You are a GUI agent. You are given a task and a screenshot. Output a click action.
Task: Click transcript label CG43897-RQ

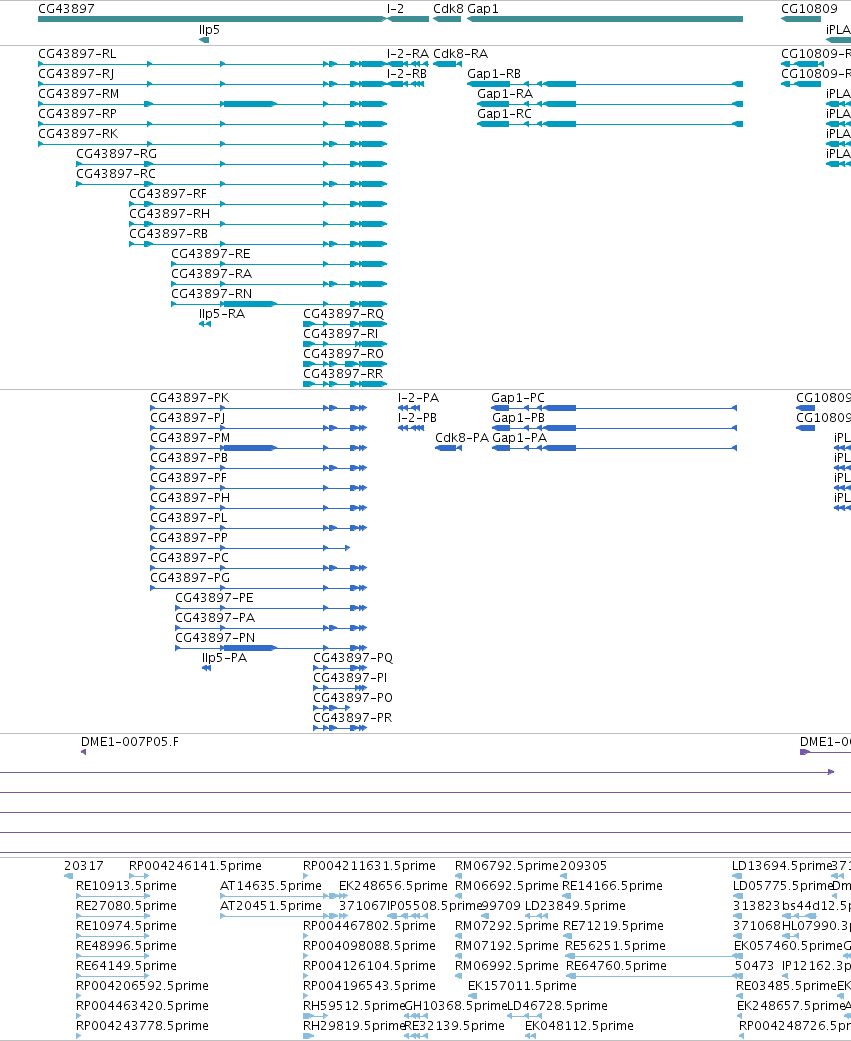(343, 313)
